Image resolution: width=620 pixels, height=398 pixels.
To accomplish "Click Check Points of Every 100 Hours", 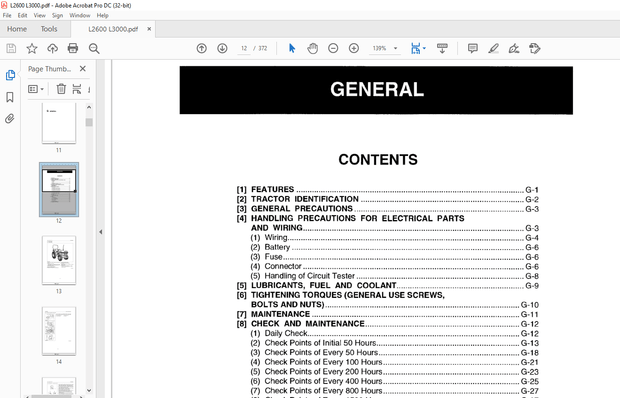I will tap(394, 362).
